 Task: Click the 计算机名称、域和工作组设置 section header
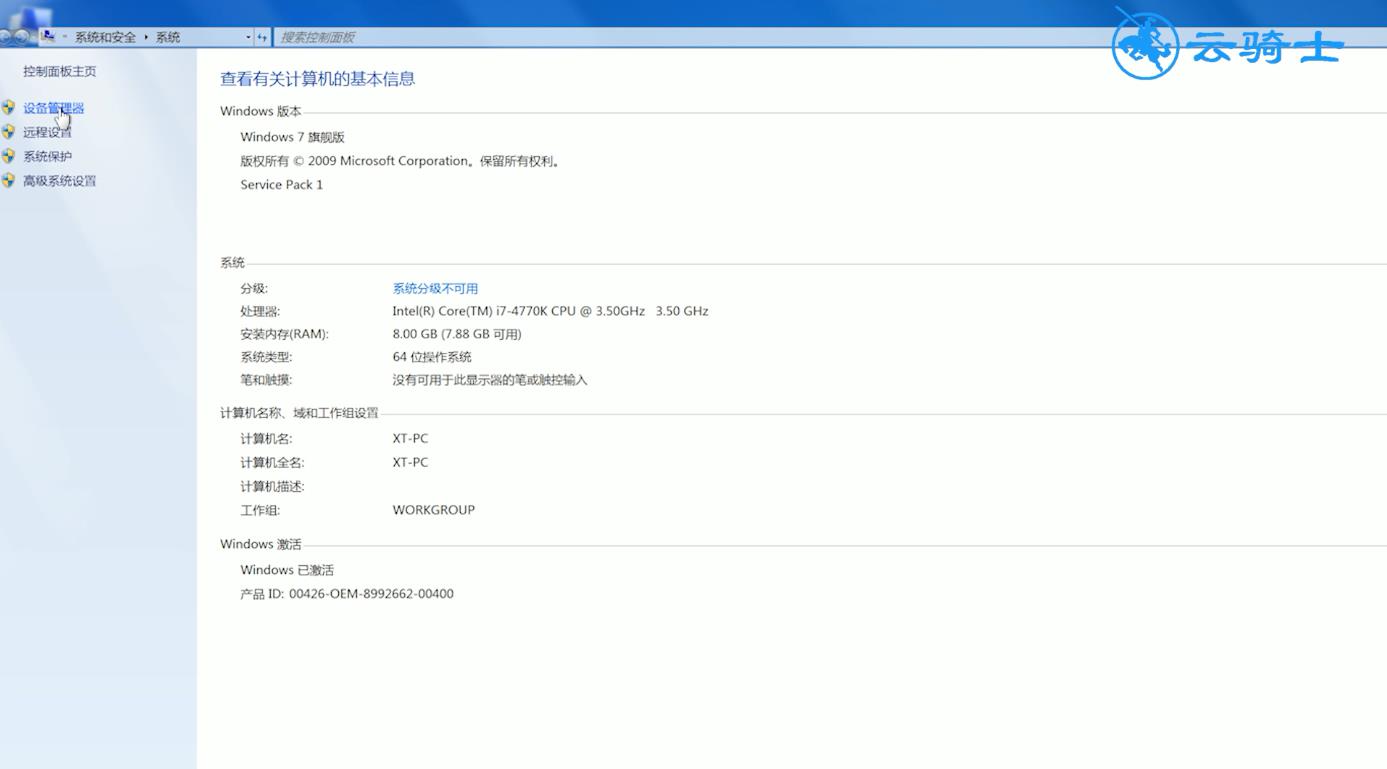[299, 413]
